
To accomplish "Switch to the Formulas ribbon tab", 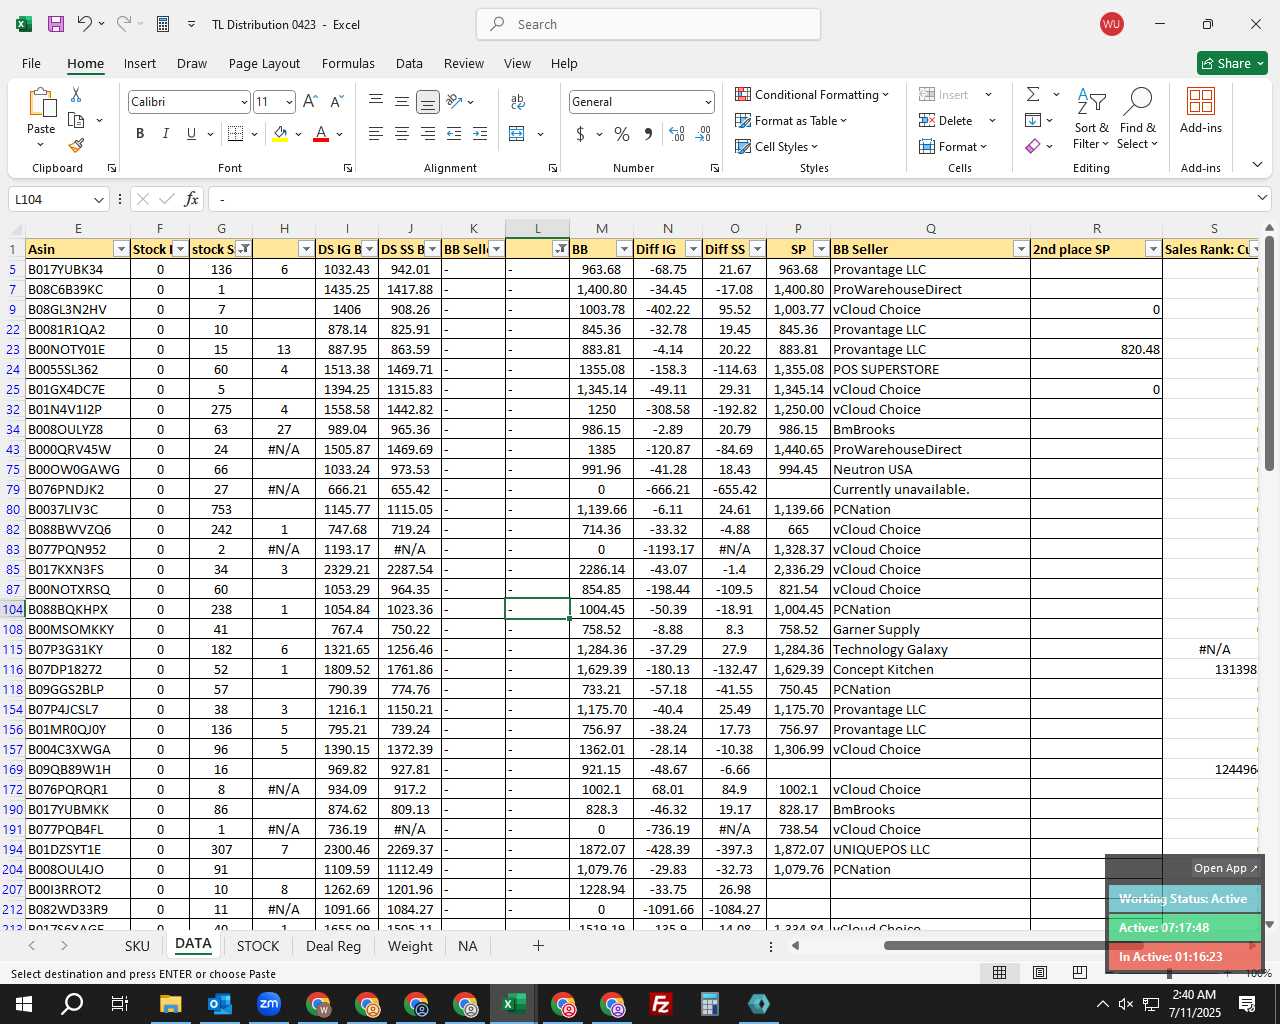I will coord(348,63).
